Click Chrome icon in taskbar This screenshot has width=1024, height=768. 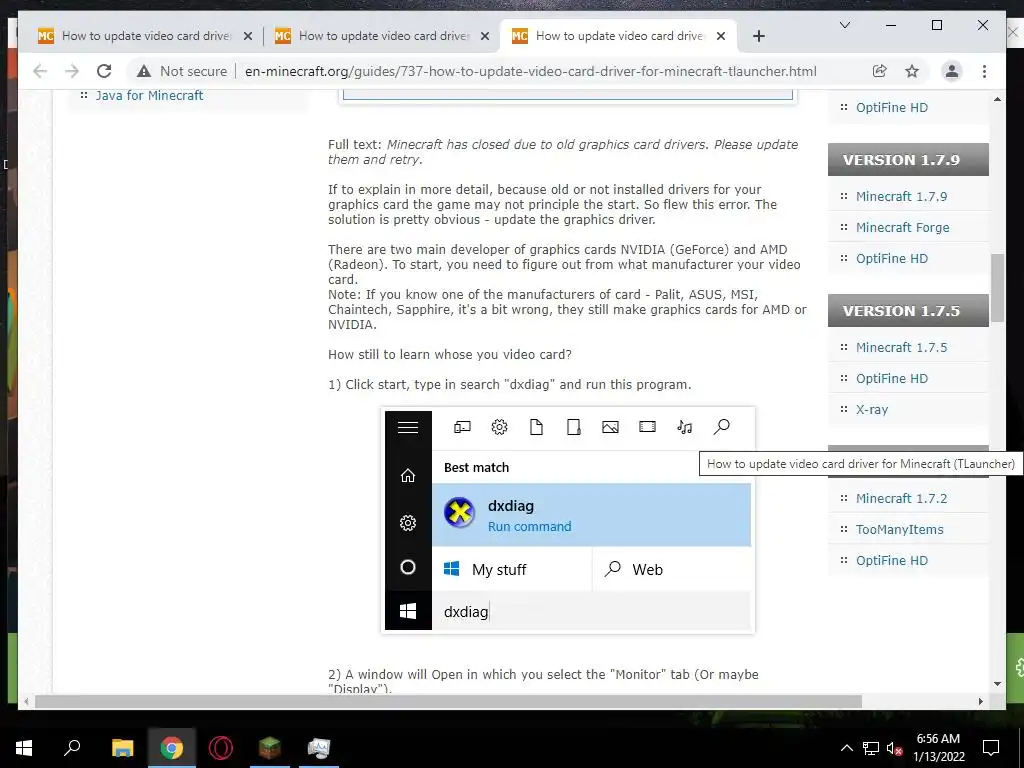pyautogui.click(x=172, y=748)
